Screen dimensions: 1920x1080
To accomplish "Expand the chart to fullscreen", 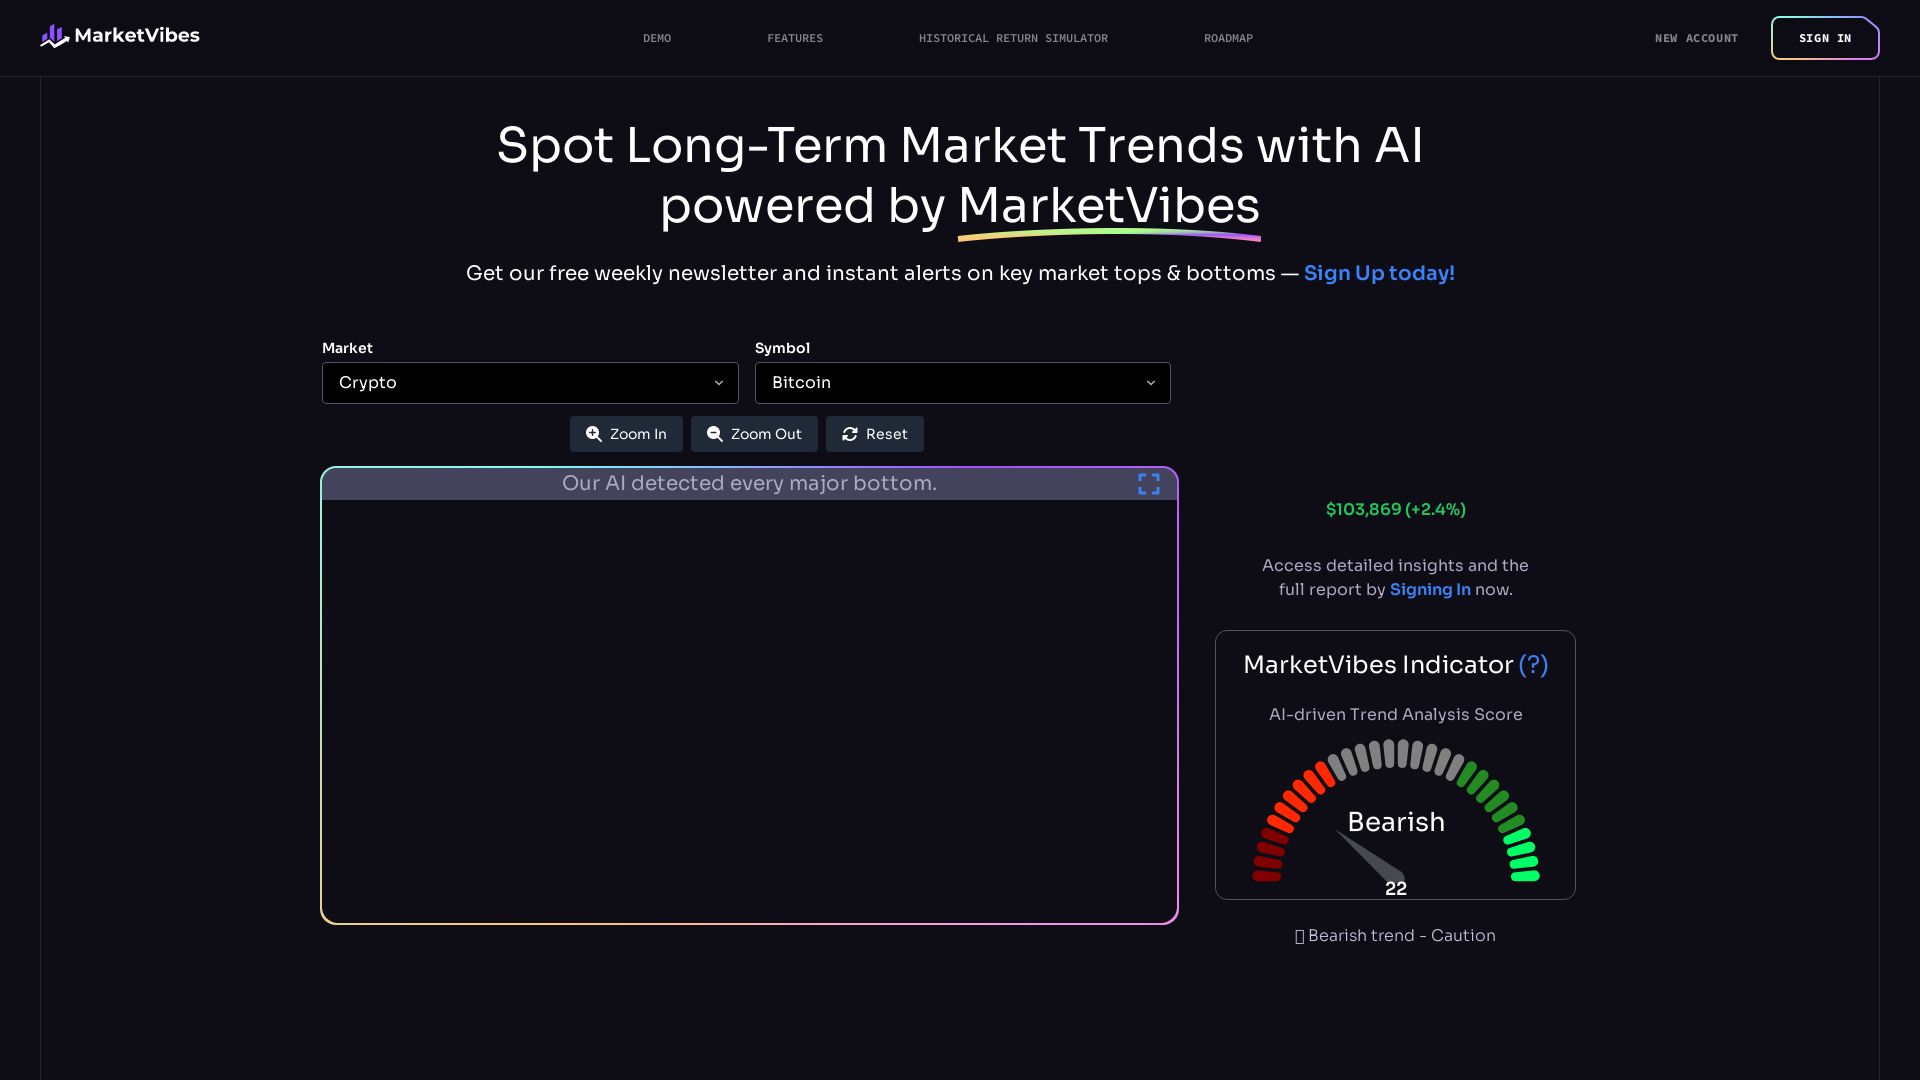I will [1149, 483].
